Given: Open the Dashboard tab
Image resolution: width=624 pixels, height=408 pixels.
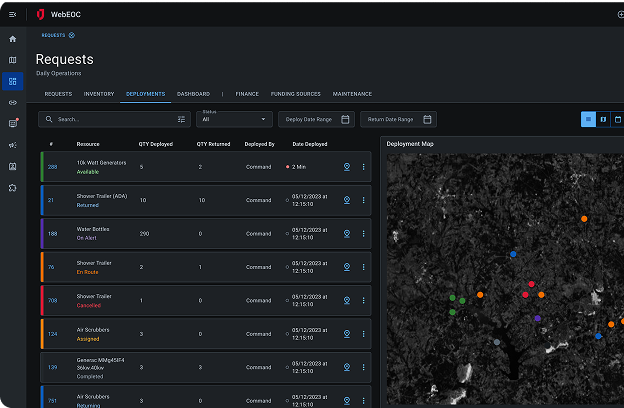Looking at the screenshot, I should coord(193,94).
